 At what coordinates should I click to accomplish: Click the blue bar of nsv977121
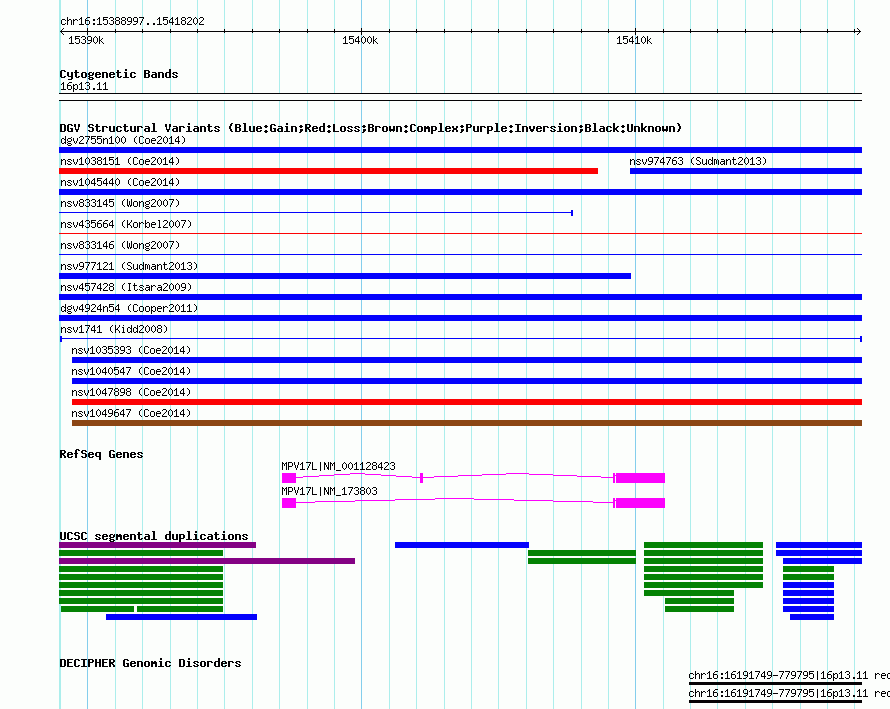[345, 276]
